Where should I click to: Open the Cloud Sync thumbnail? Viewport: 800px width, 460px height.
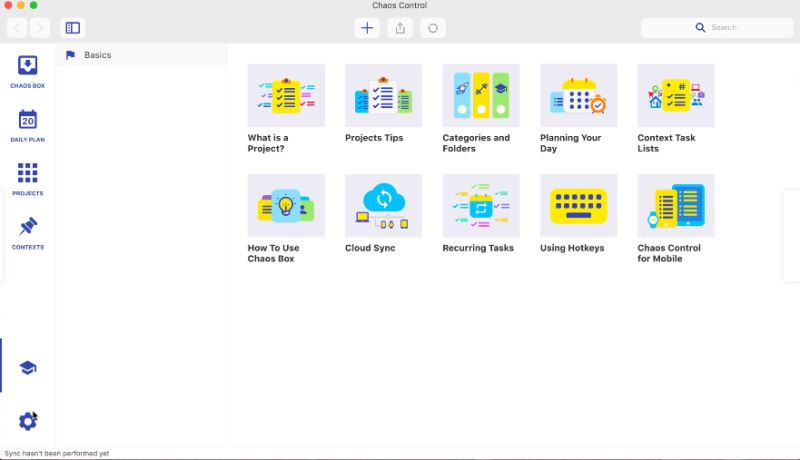384,206
